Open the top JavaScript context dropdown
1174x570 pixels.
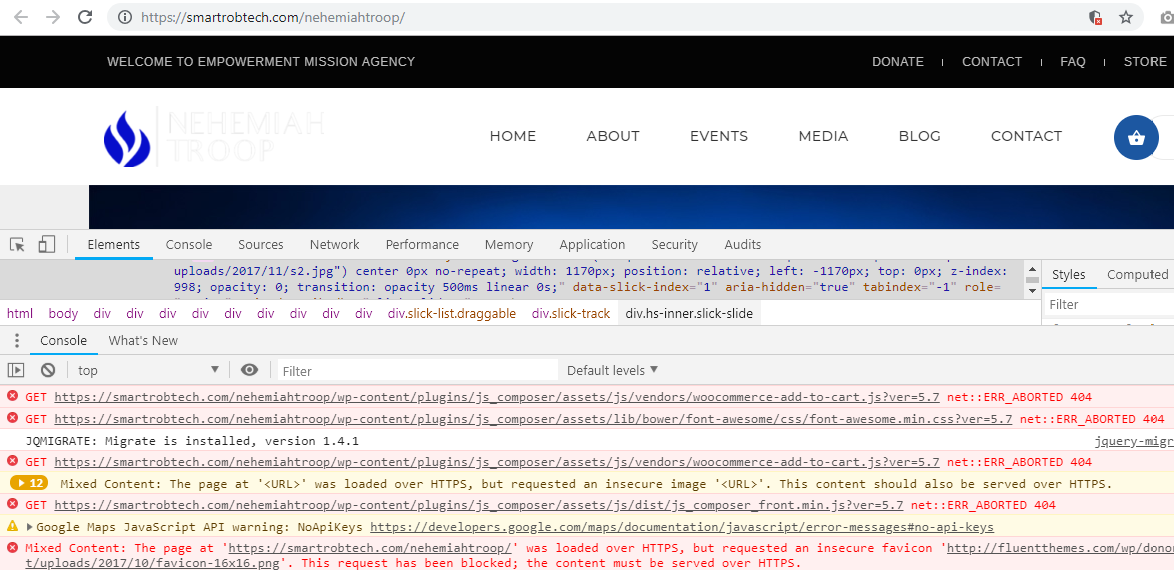click(x=148, y=370)
